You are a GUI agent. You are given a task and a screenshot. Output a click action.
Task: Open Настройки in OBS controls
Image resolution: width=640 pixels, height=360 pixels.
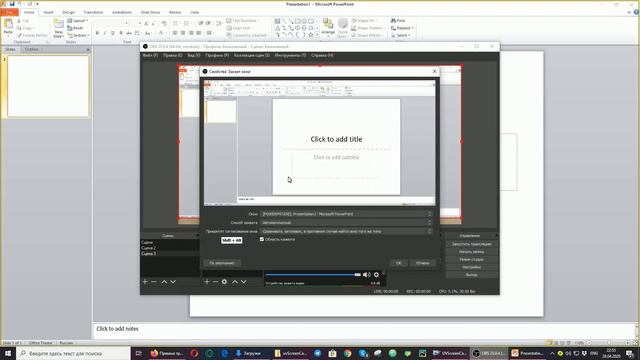pyautogui.click(x=471, y=267)
